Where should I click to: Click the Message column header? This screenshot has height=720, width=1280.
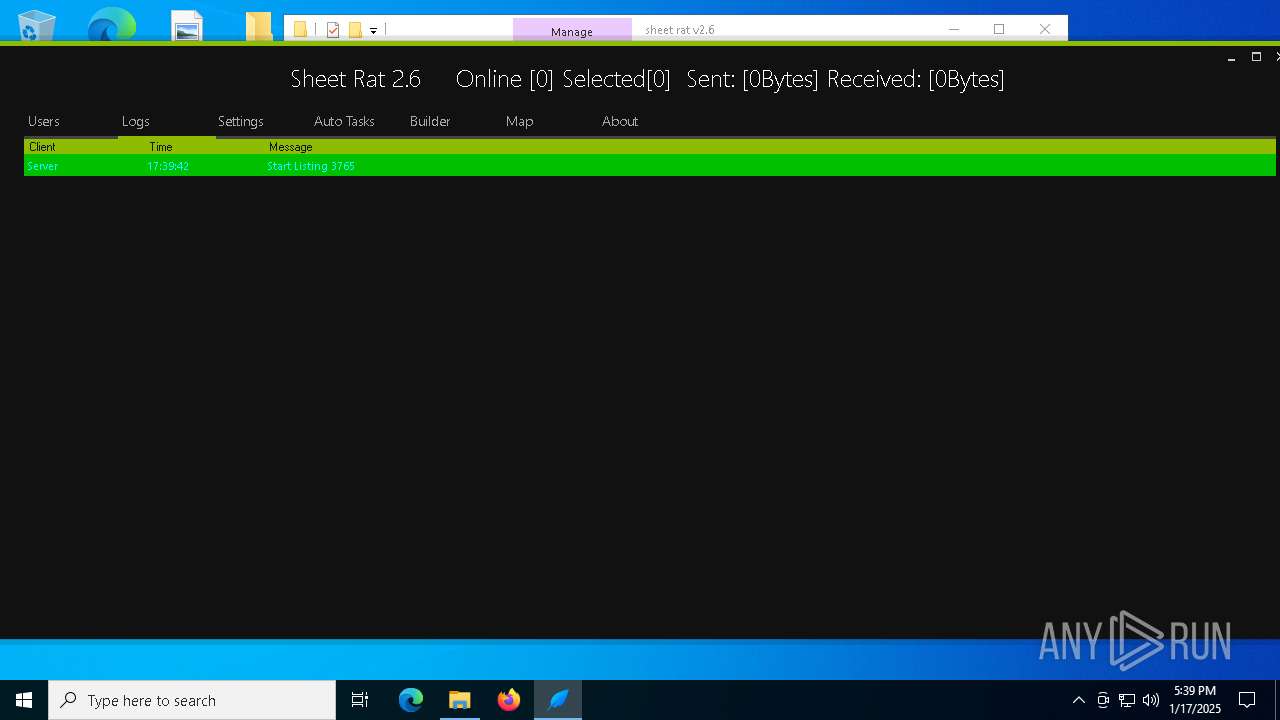point(291,147)
